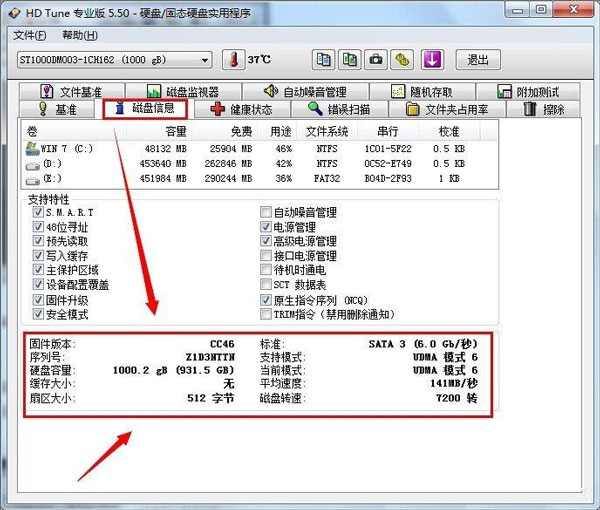Click the standard value SATA 3 (6.0 Gb/秒)

click(x=423, y=344)
